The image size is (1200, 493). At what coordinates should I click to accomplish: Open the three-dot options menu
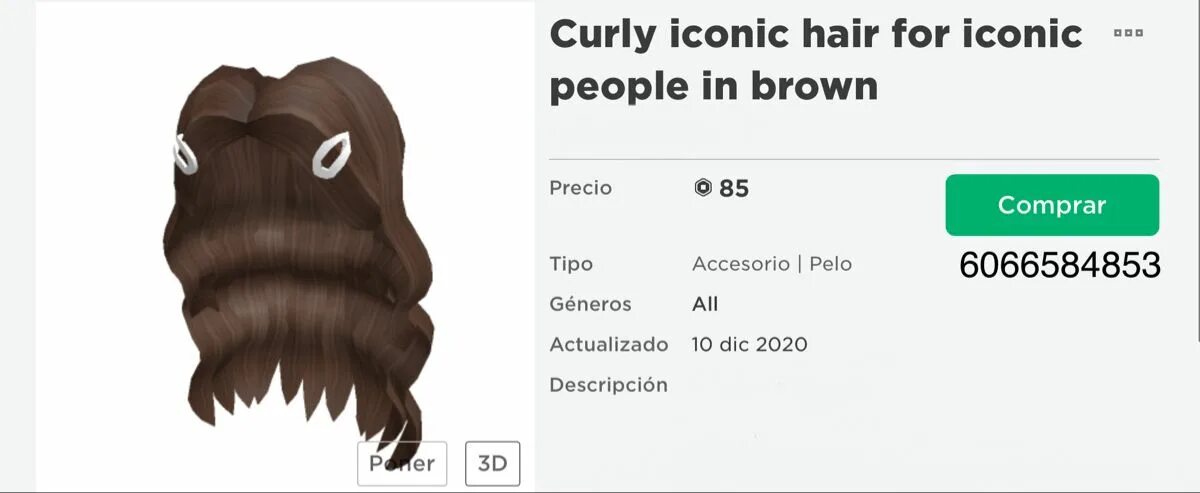(1128, 33)
